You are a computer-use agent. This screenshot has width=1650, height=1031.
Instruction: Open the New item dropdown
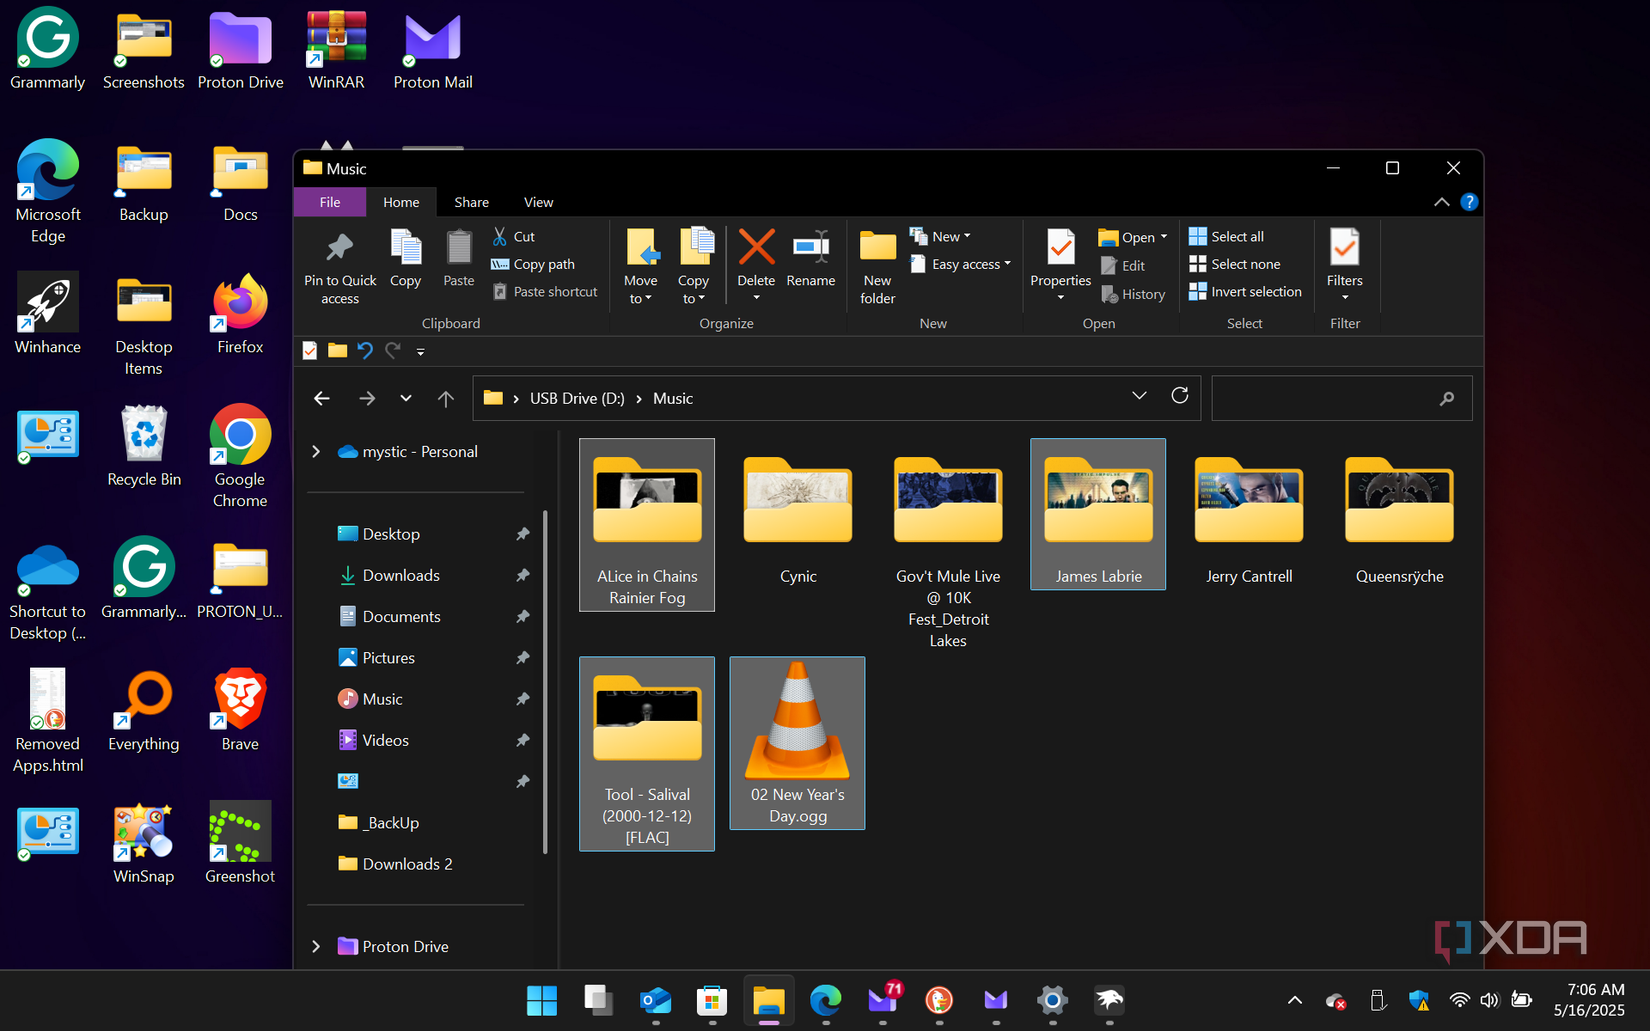941,237
